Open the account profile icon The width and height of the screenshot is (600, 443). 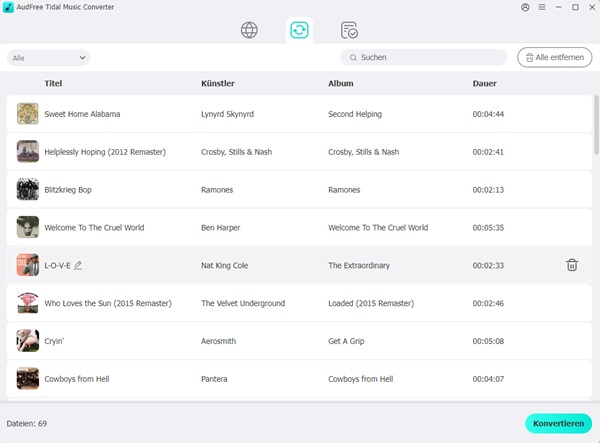click(525, 7)
